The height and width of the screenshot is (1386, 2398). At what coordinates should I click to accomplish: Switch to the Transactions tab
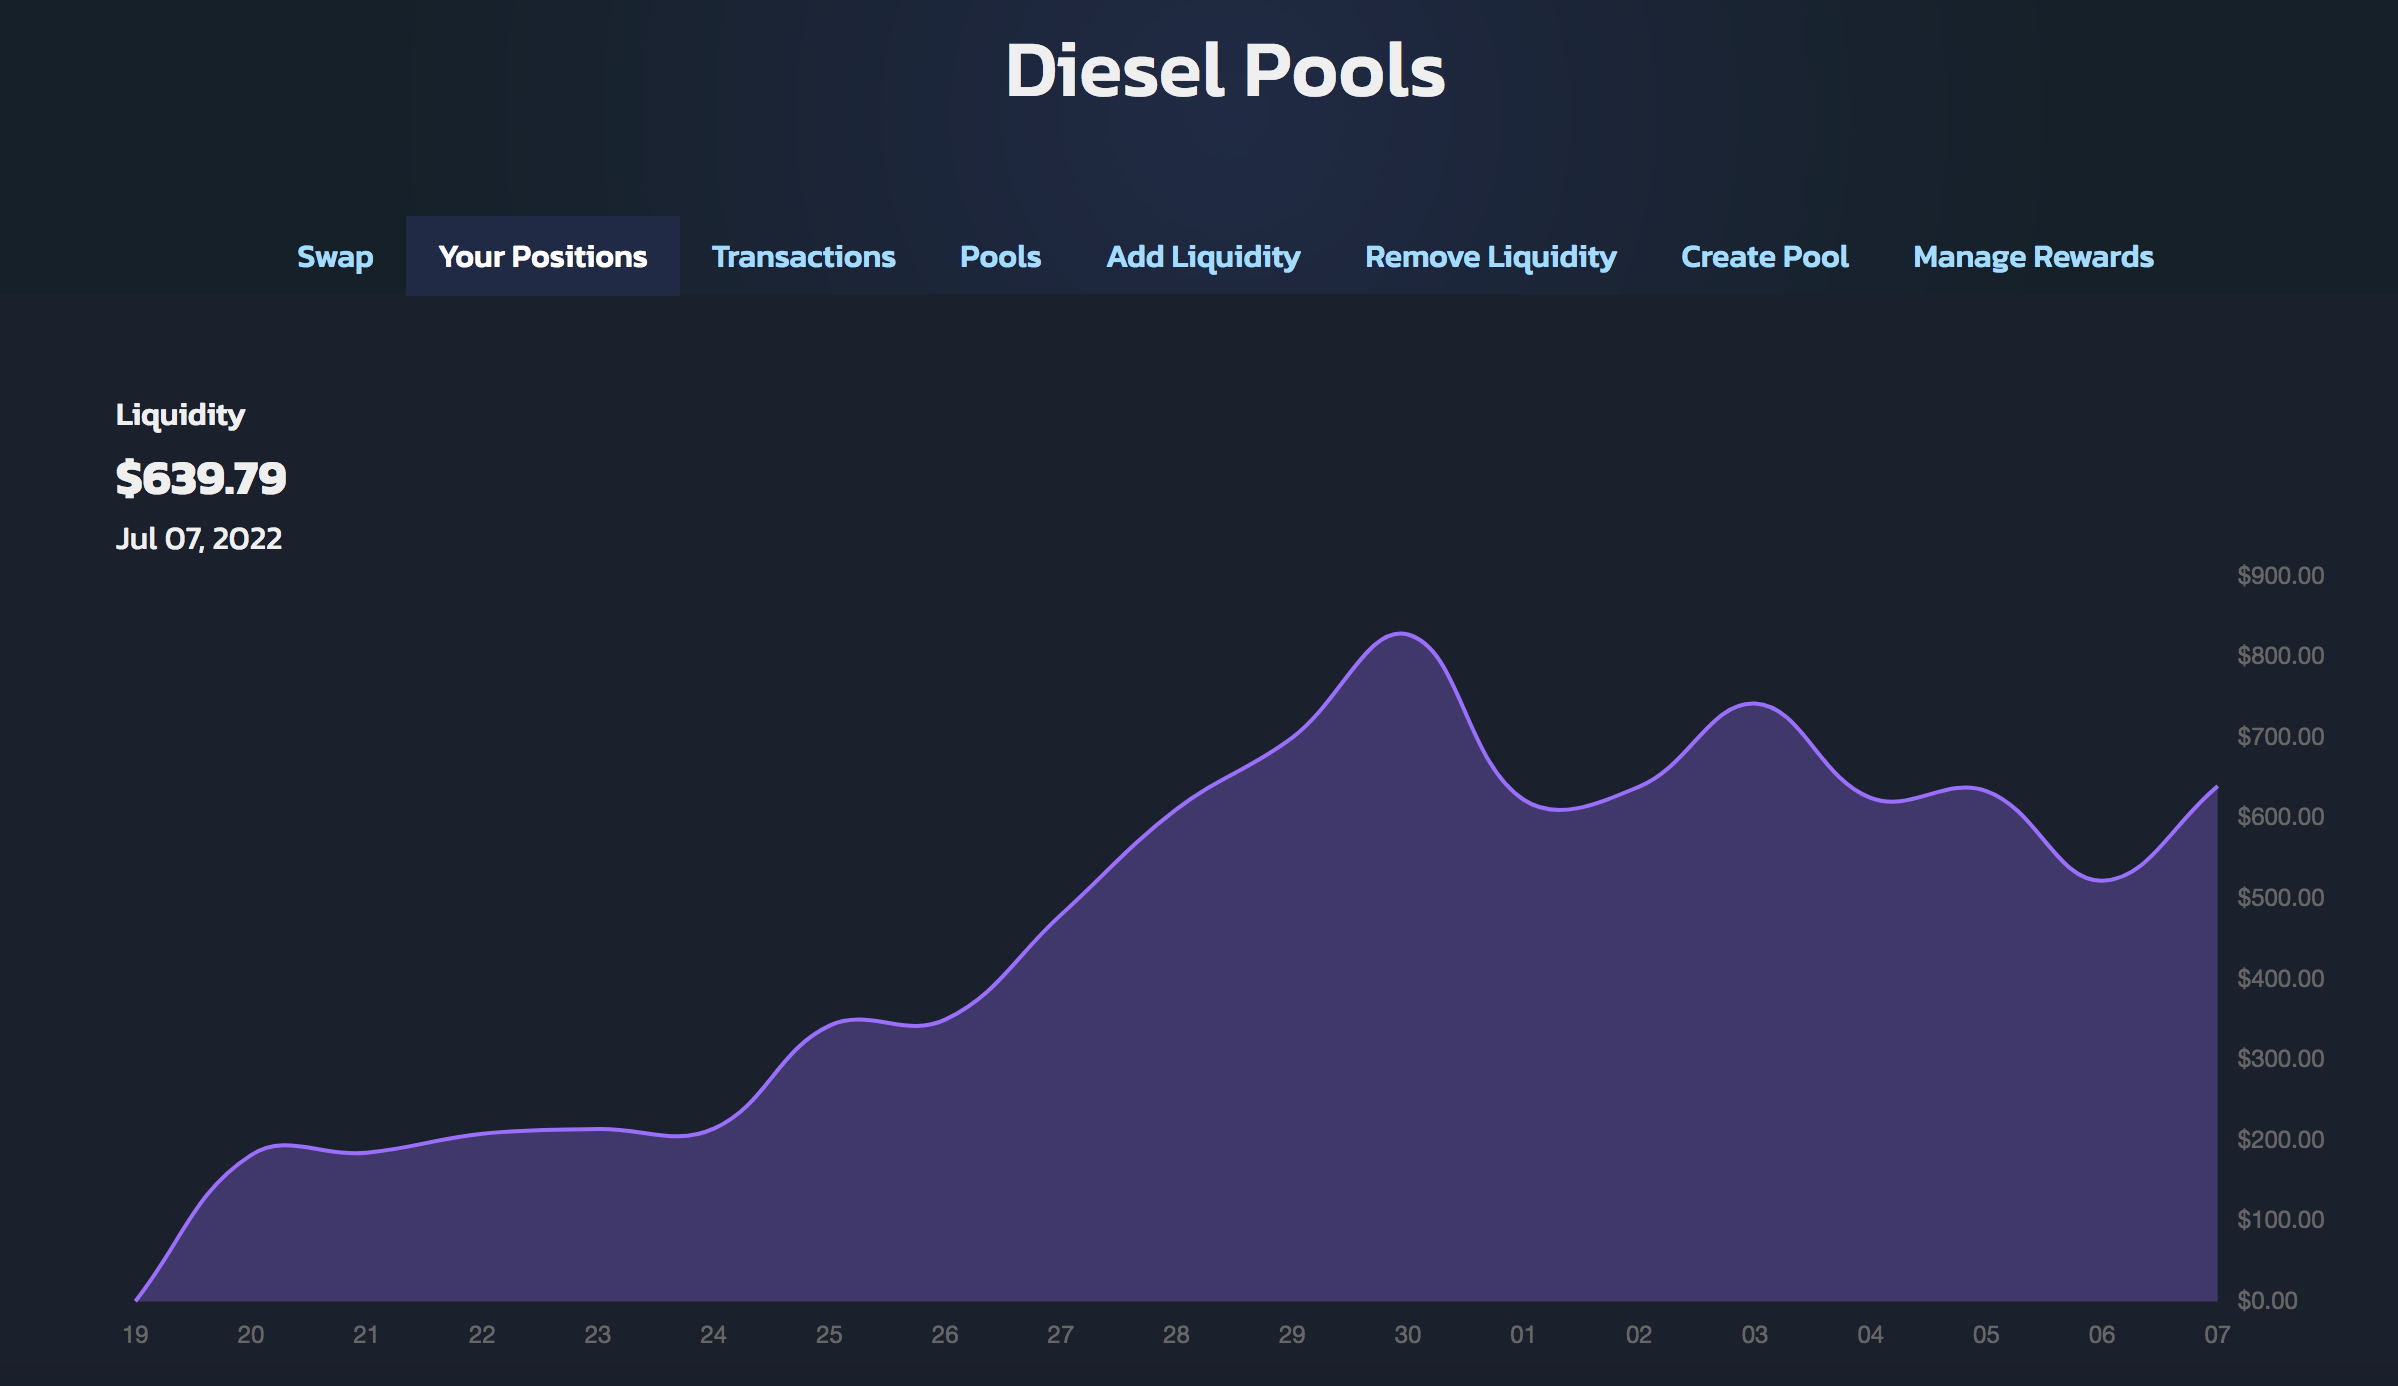803,257
